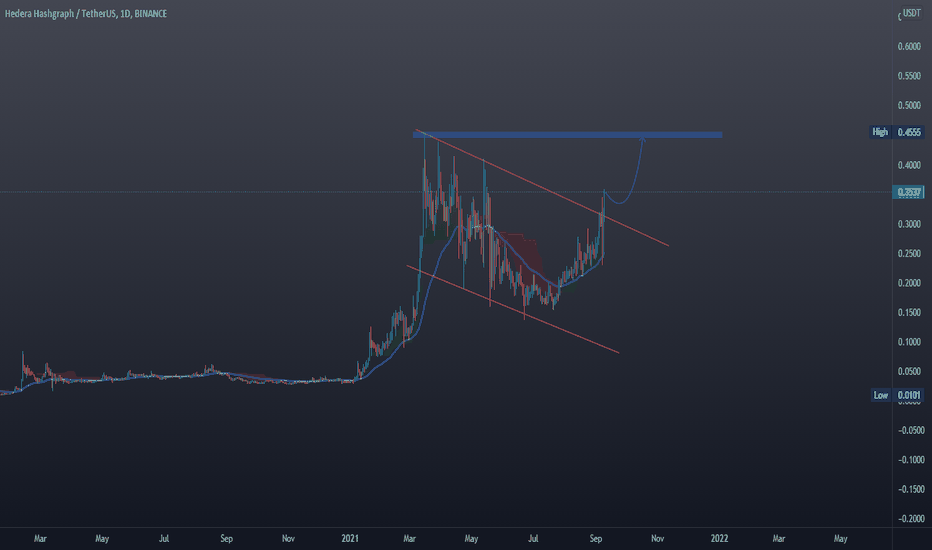This screenshot has width=932, height=550.
Task: Click the 0.0500 price axis label
Action: tap(909, 371)
